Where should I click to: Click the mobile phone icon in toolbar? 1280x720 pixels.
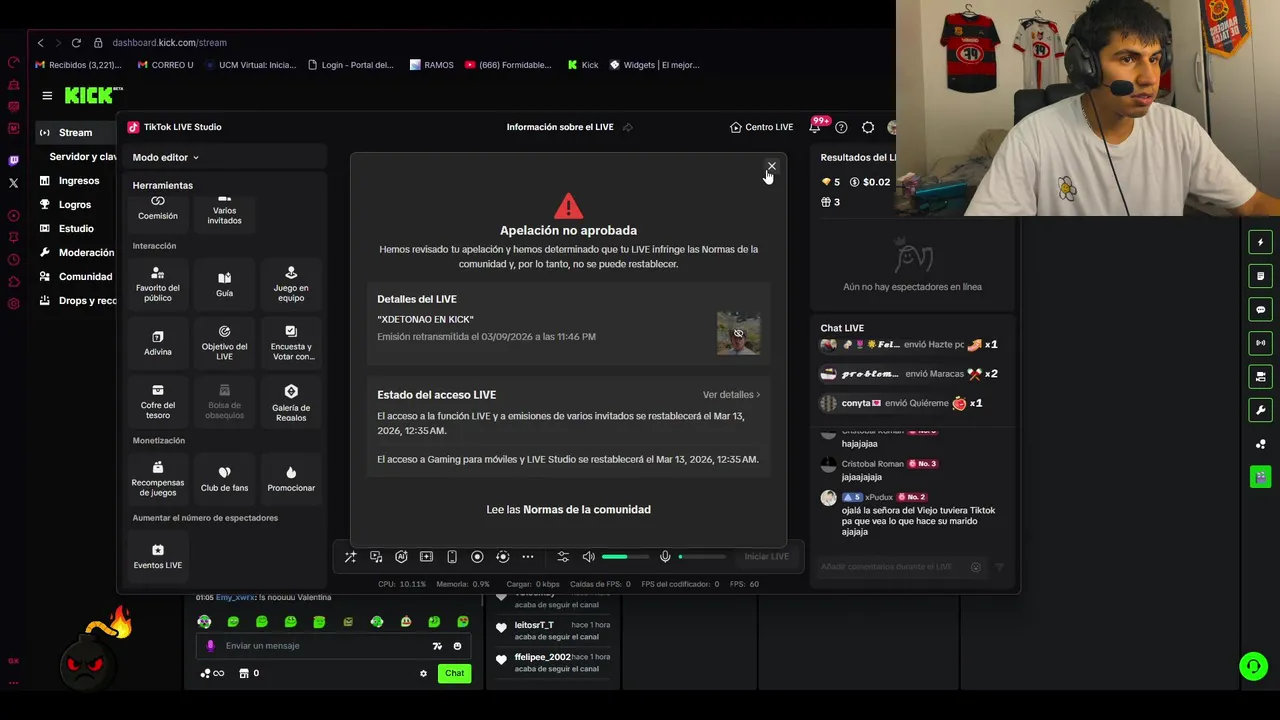(x=452, y=557)
